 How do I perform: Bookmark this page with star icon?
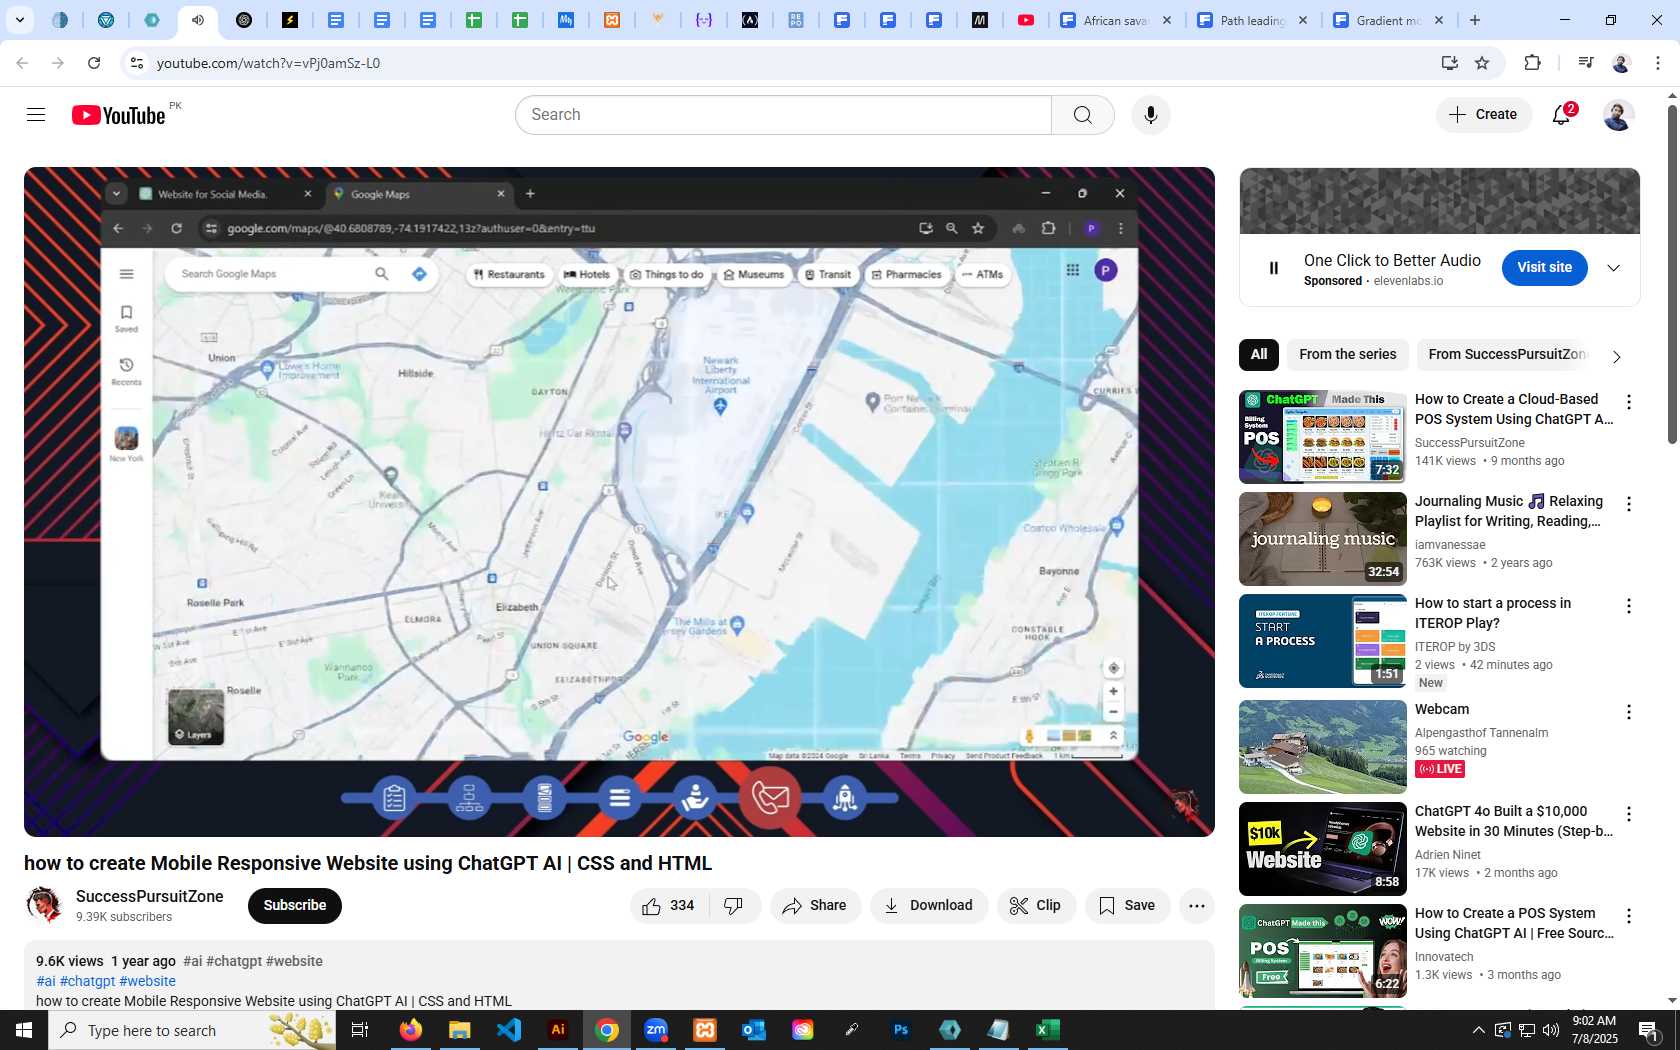pyautogui.click(x=1482, y=63)
